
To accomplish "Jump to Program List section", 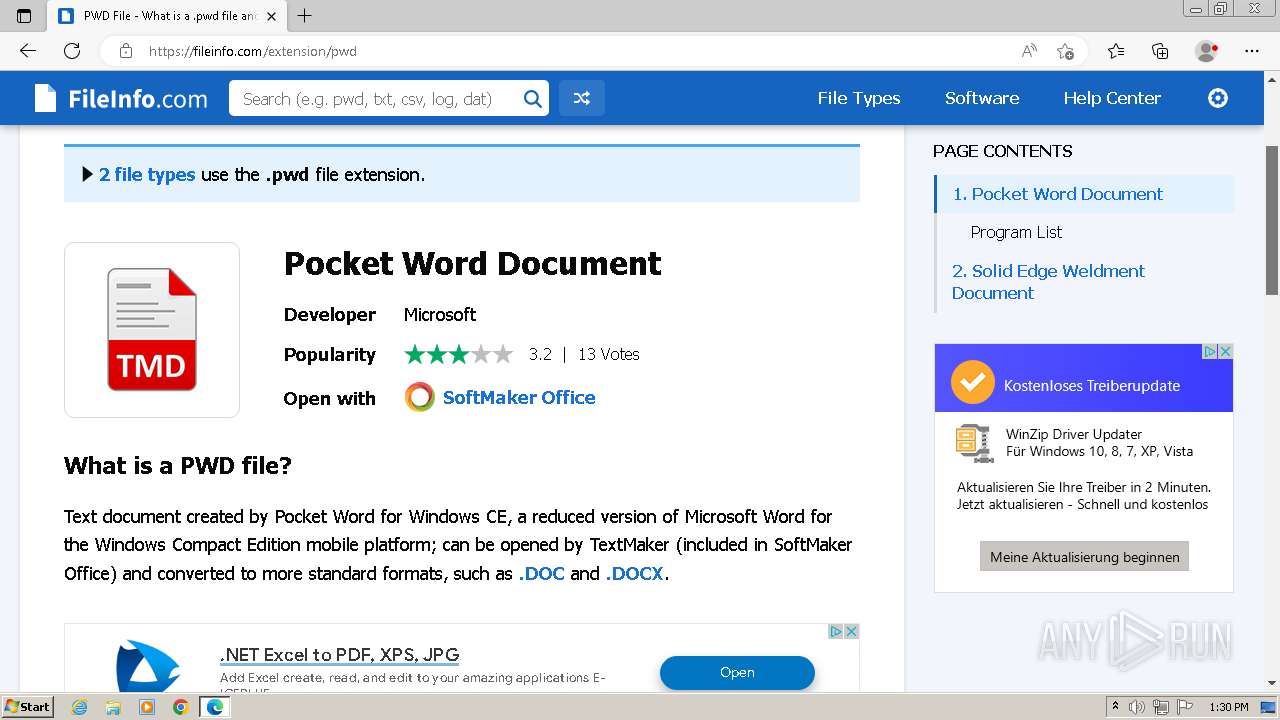I will [1016, 232].
